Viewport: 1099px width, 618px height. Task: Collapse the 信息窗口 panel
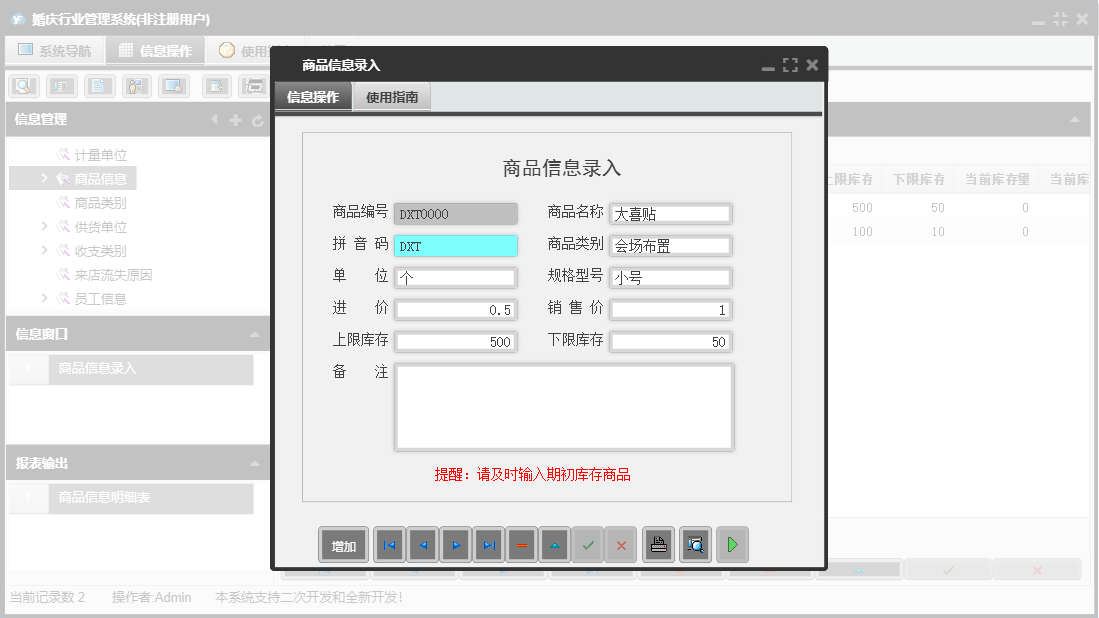255,334
